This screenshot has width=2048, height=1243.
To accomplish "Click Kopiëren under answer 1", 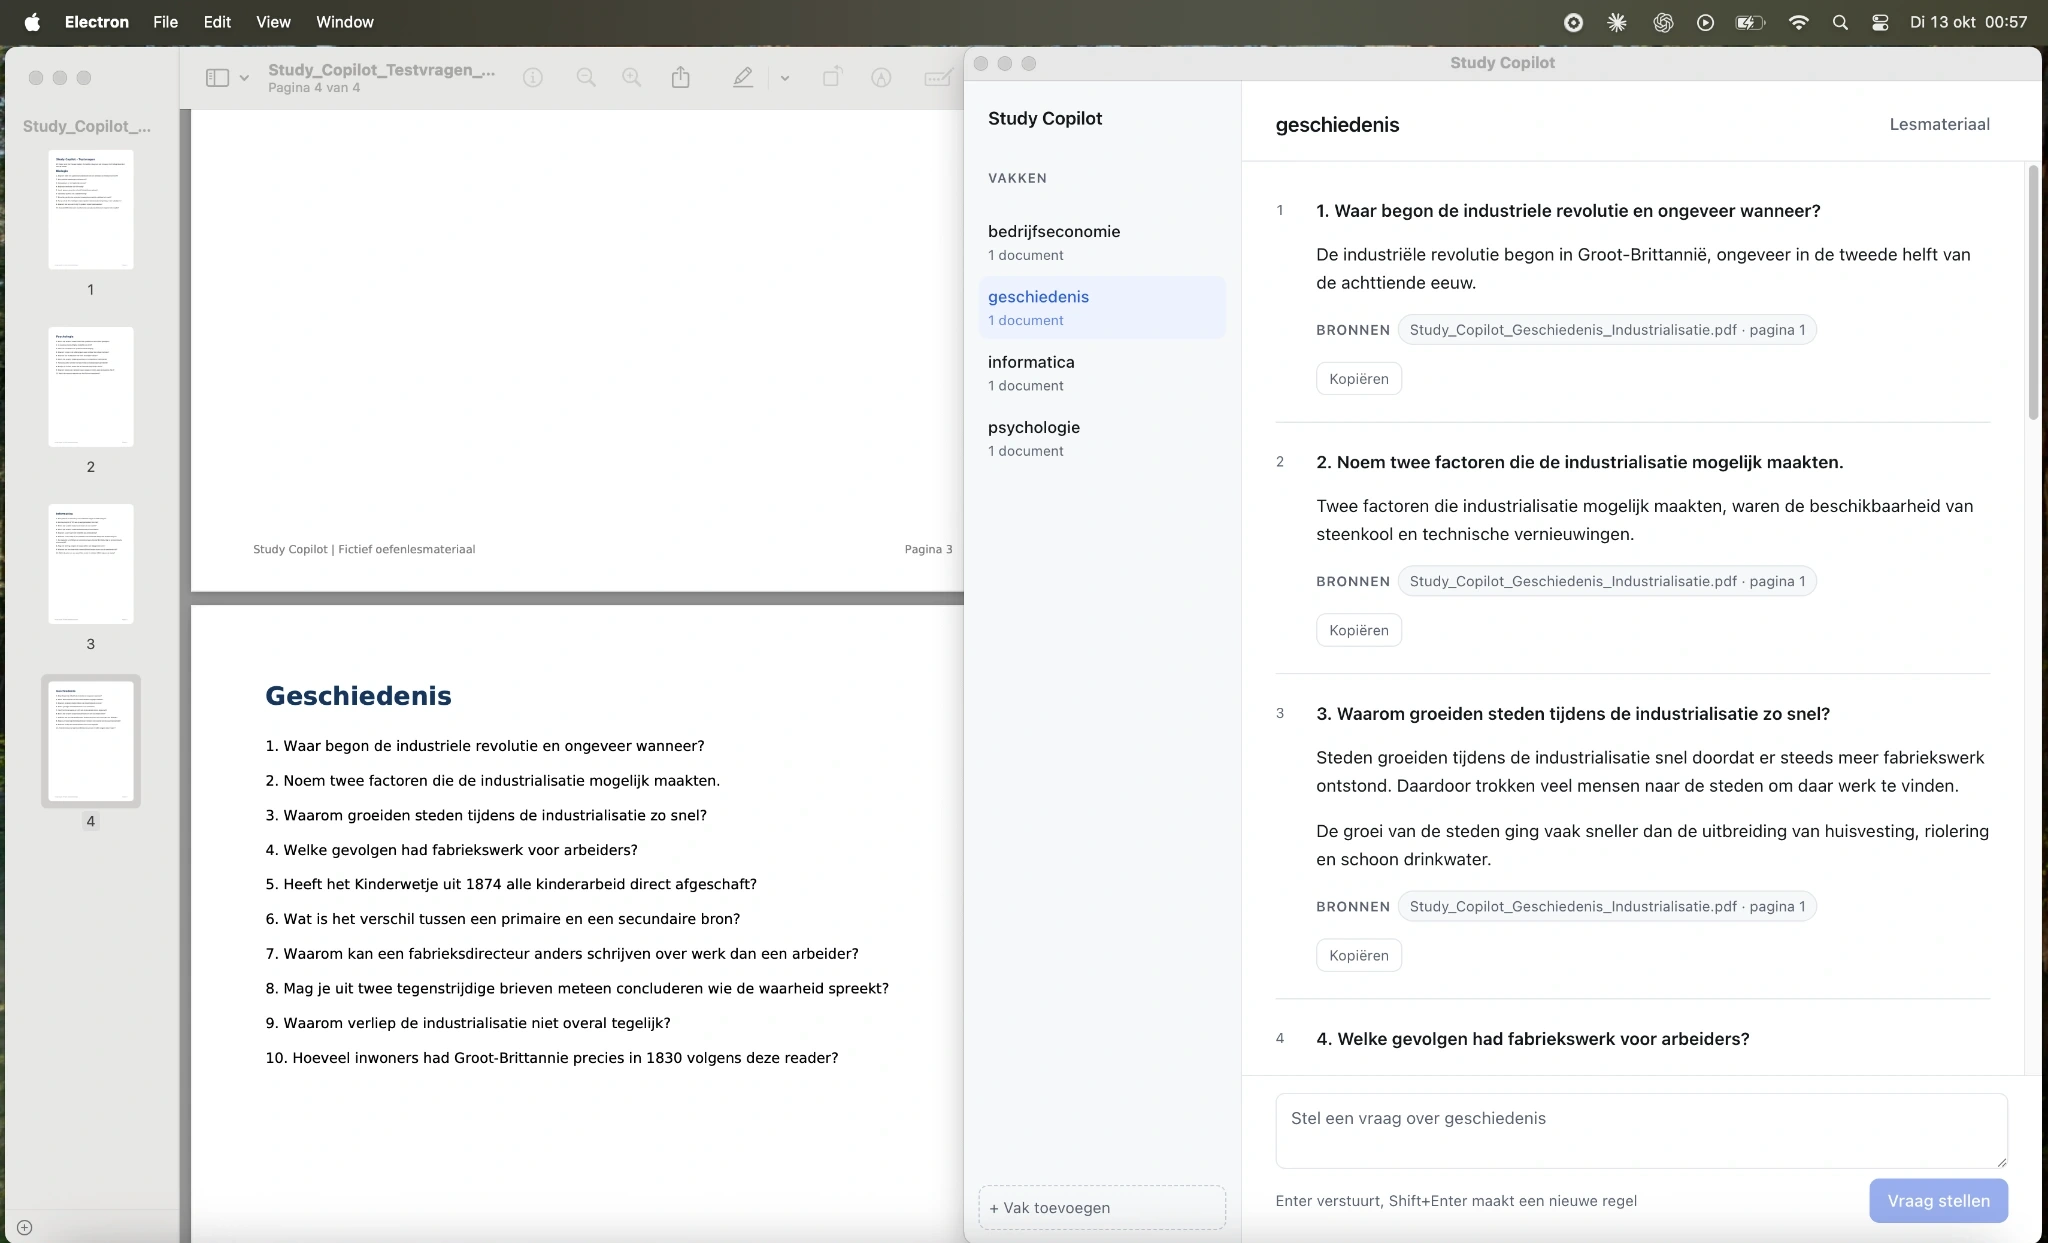I will click(x=1359, y=378).
